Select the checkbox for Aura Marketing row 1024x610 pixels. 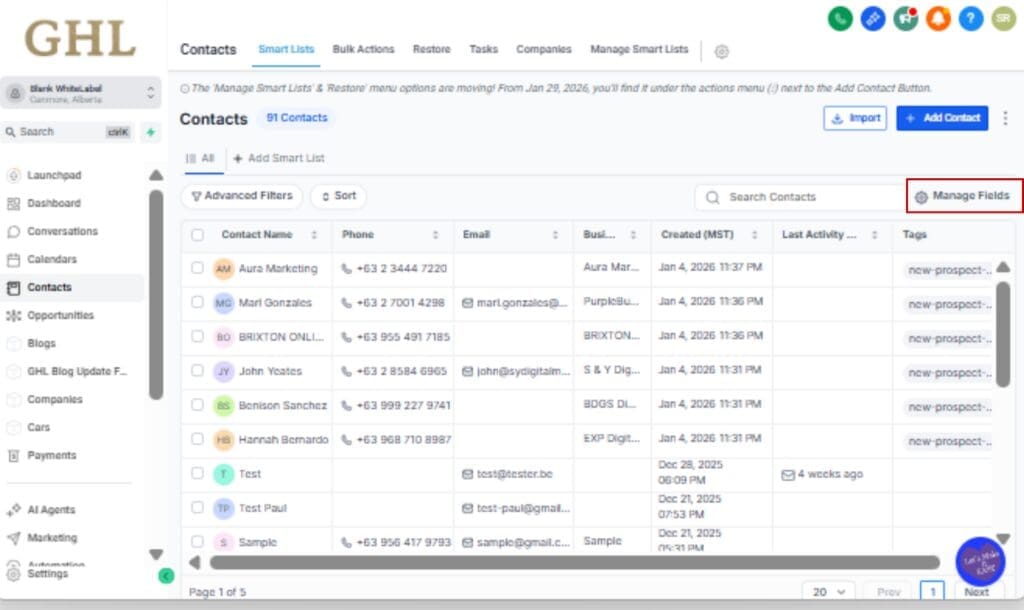point(197,268)
